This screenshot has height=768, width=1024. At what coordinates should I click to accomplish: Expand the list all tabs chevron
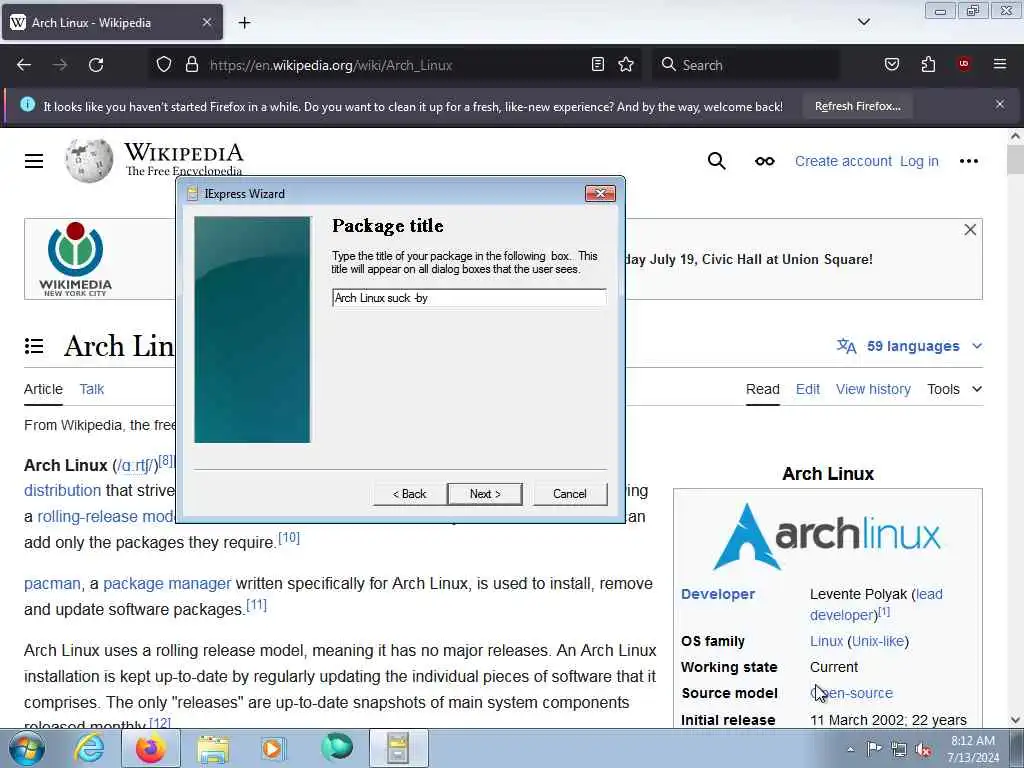pos(864,22)
